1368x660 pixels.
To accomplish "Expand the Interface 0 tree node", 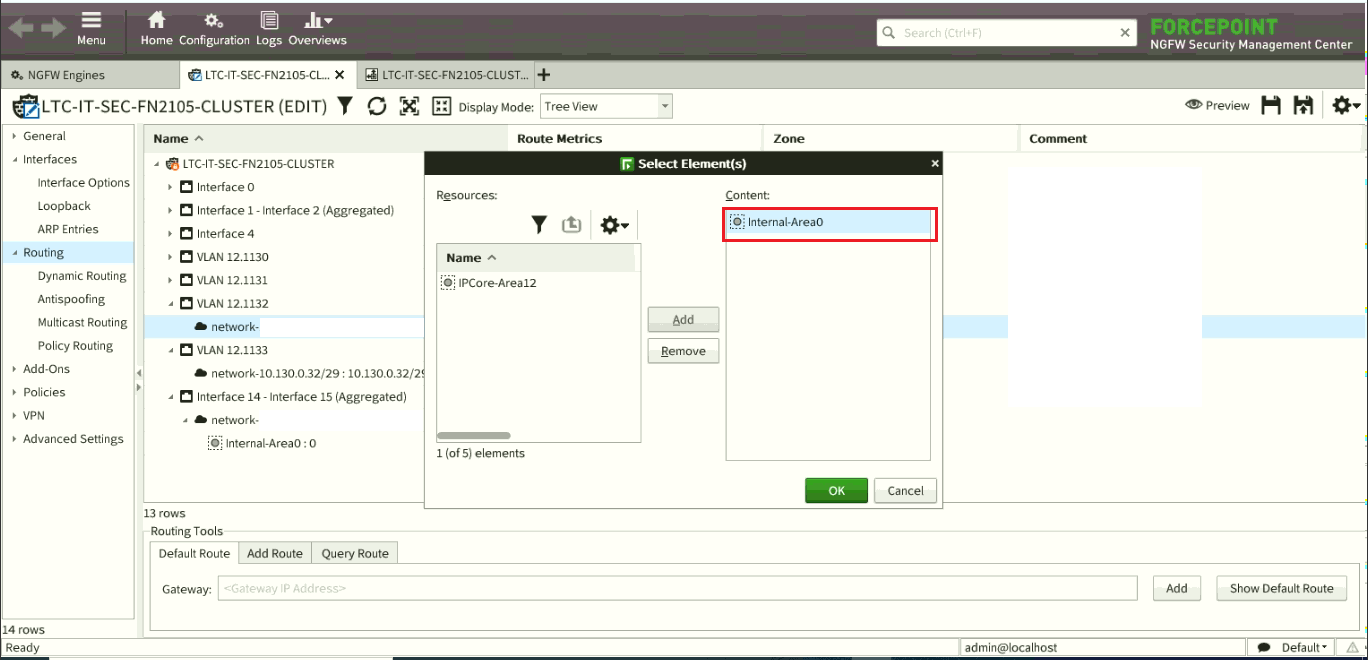I will pos(171,187).
